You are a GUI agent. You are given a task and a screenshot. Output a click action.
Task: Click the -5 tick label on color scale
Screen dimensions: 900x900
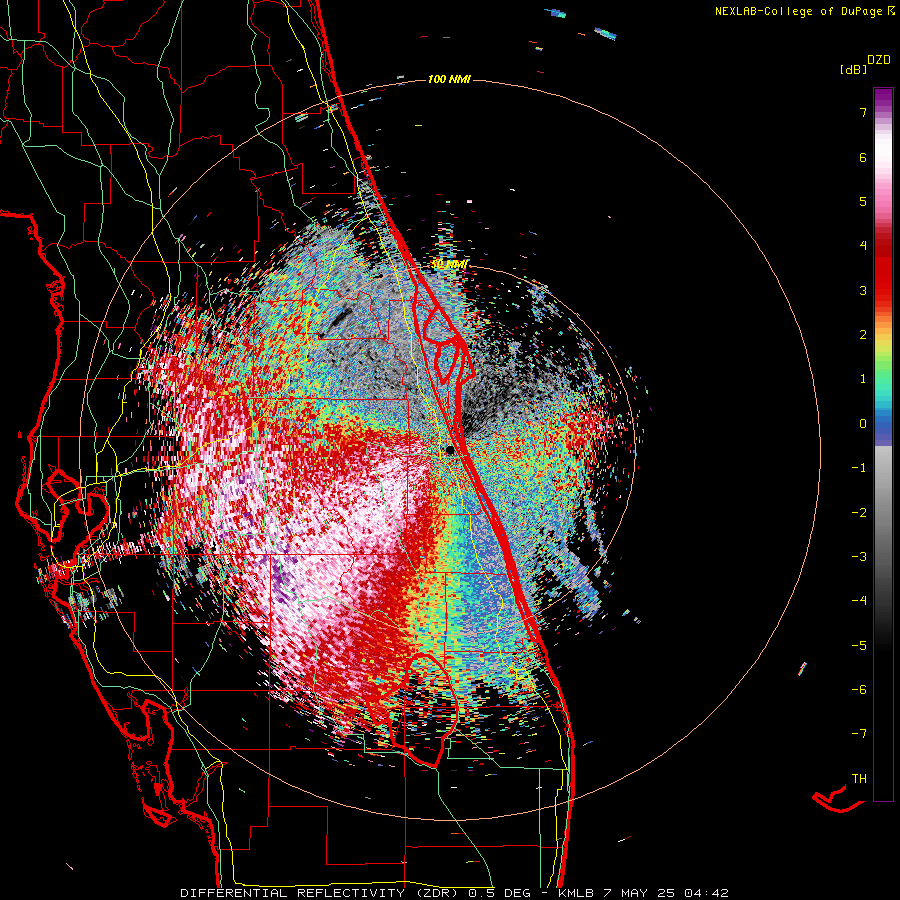(859, 646)
